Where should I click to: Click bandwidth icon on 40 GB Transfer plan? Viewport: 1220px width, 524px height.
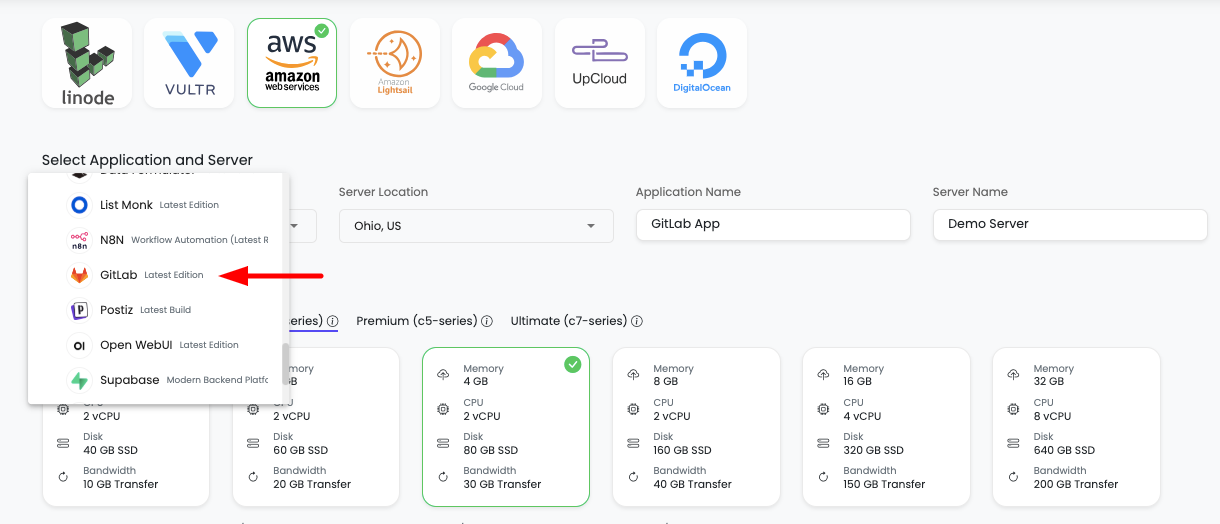point(633,477)
